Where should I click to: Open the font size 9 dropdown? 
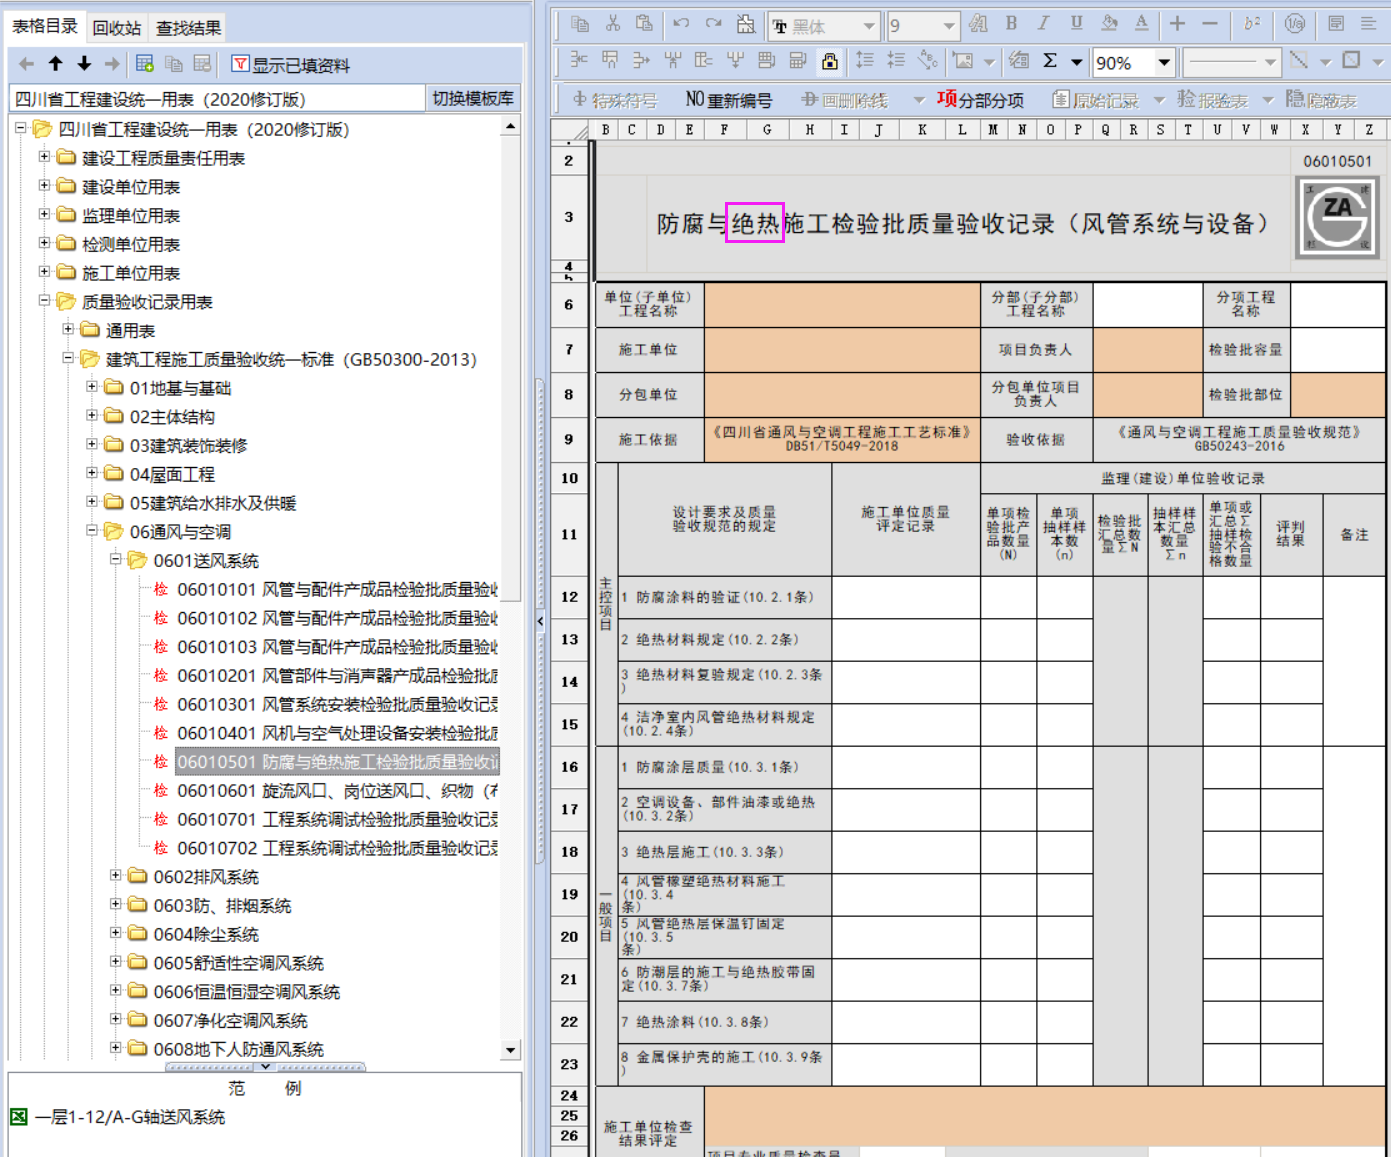(949, 26)
